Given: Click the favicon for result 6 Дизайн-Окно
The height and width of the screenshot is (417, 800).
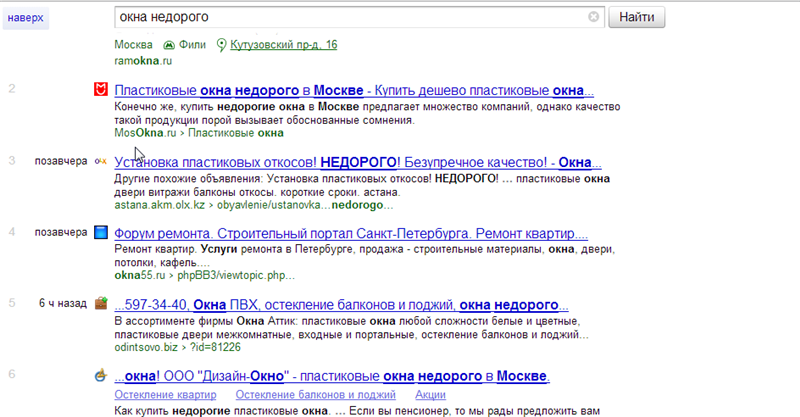Looking at the screenshot, I should point(101,375).
